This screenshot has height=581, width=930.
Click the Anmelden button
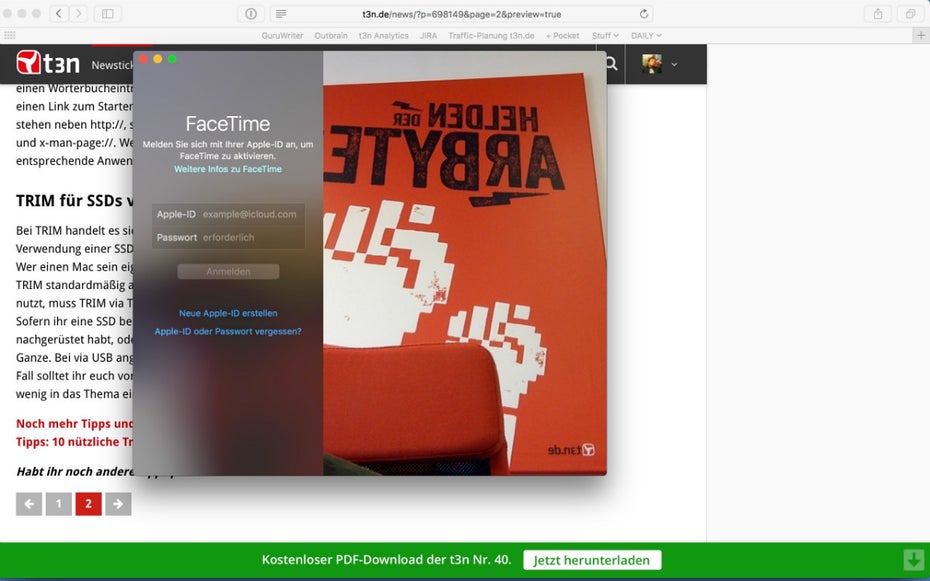coord(228,272)
